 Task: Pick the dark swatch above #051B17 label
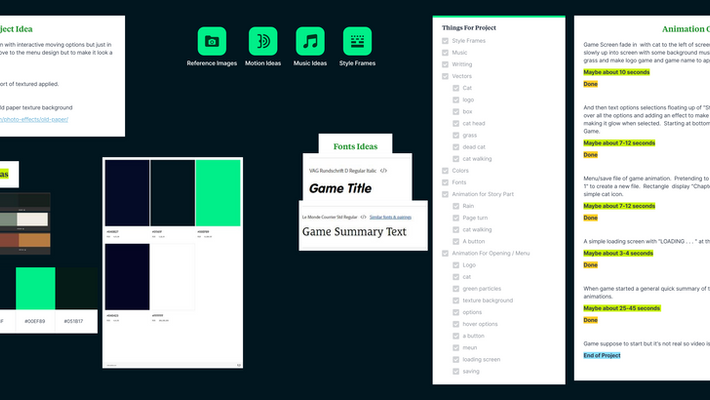(x=76, y=288)
